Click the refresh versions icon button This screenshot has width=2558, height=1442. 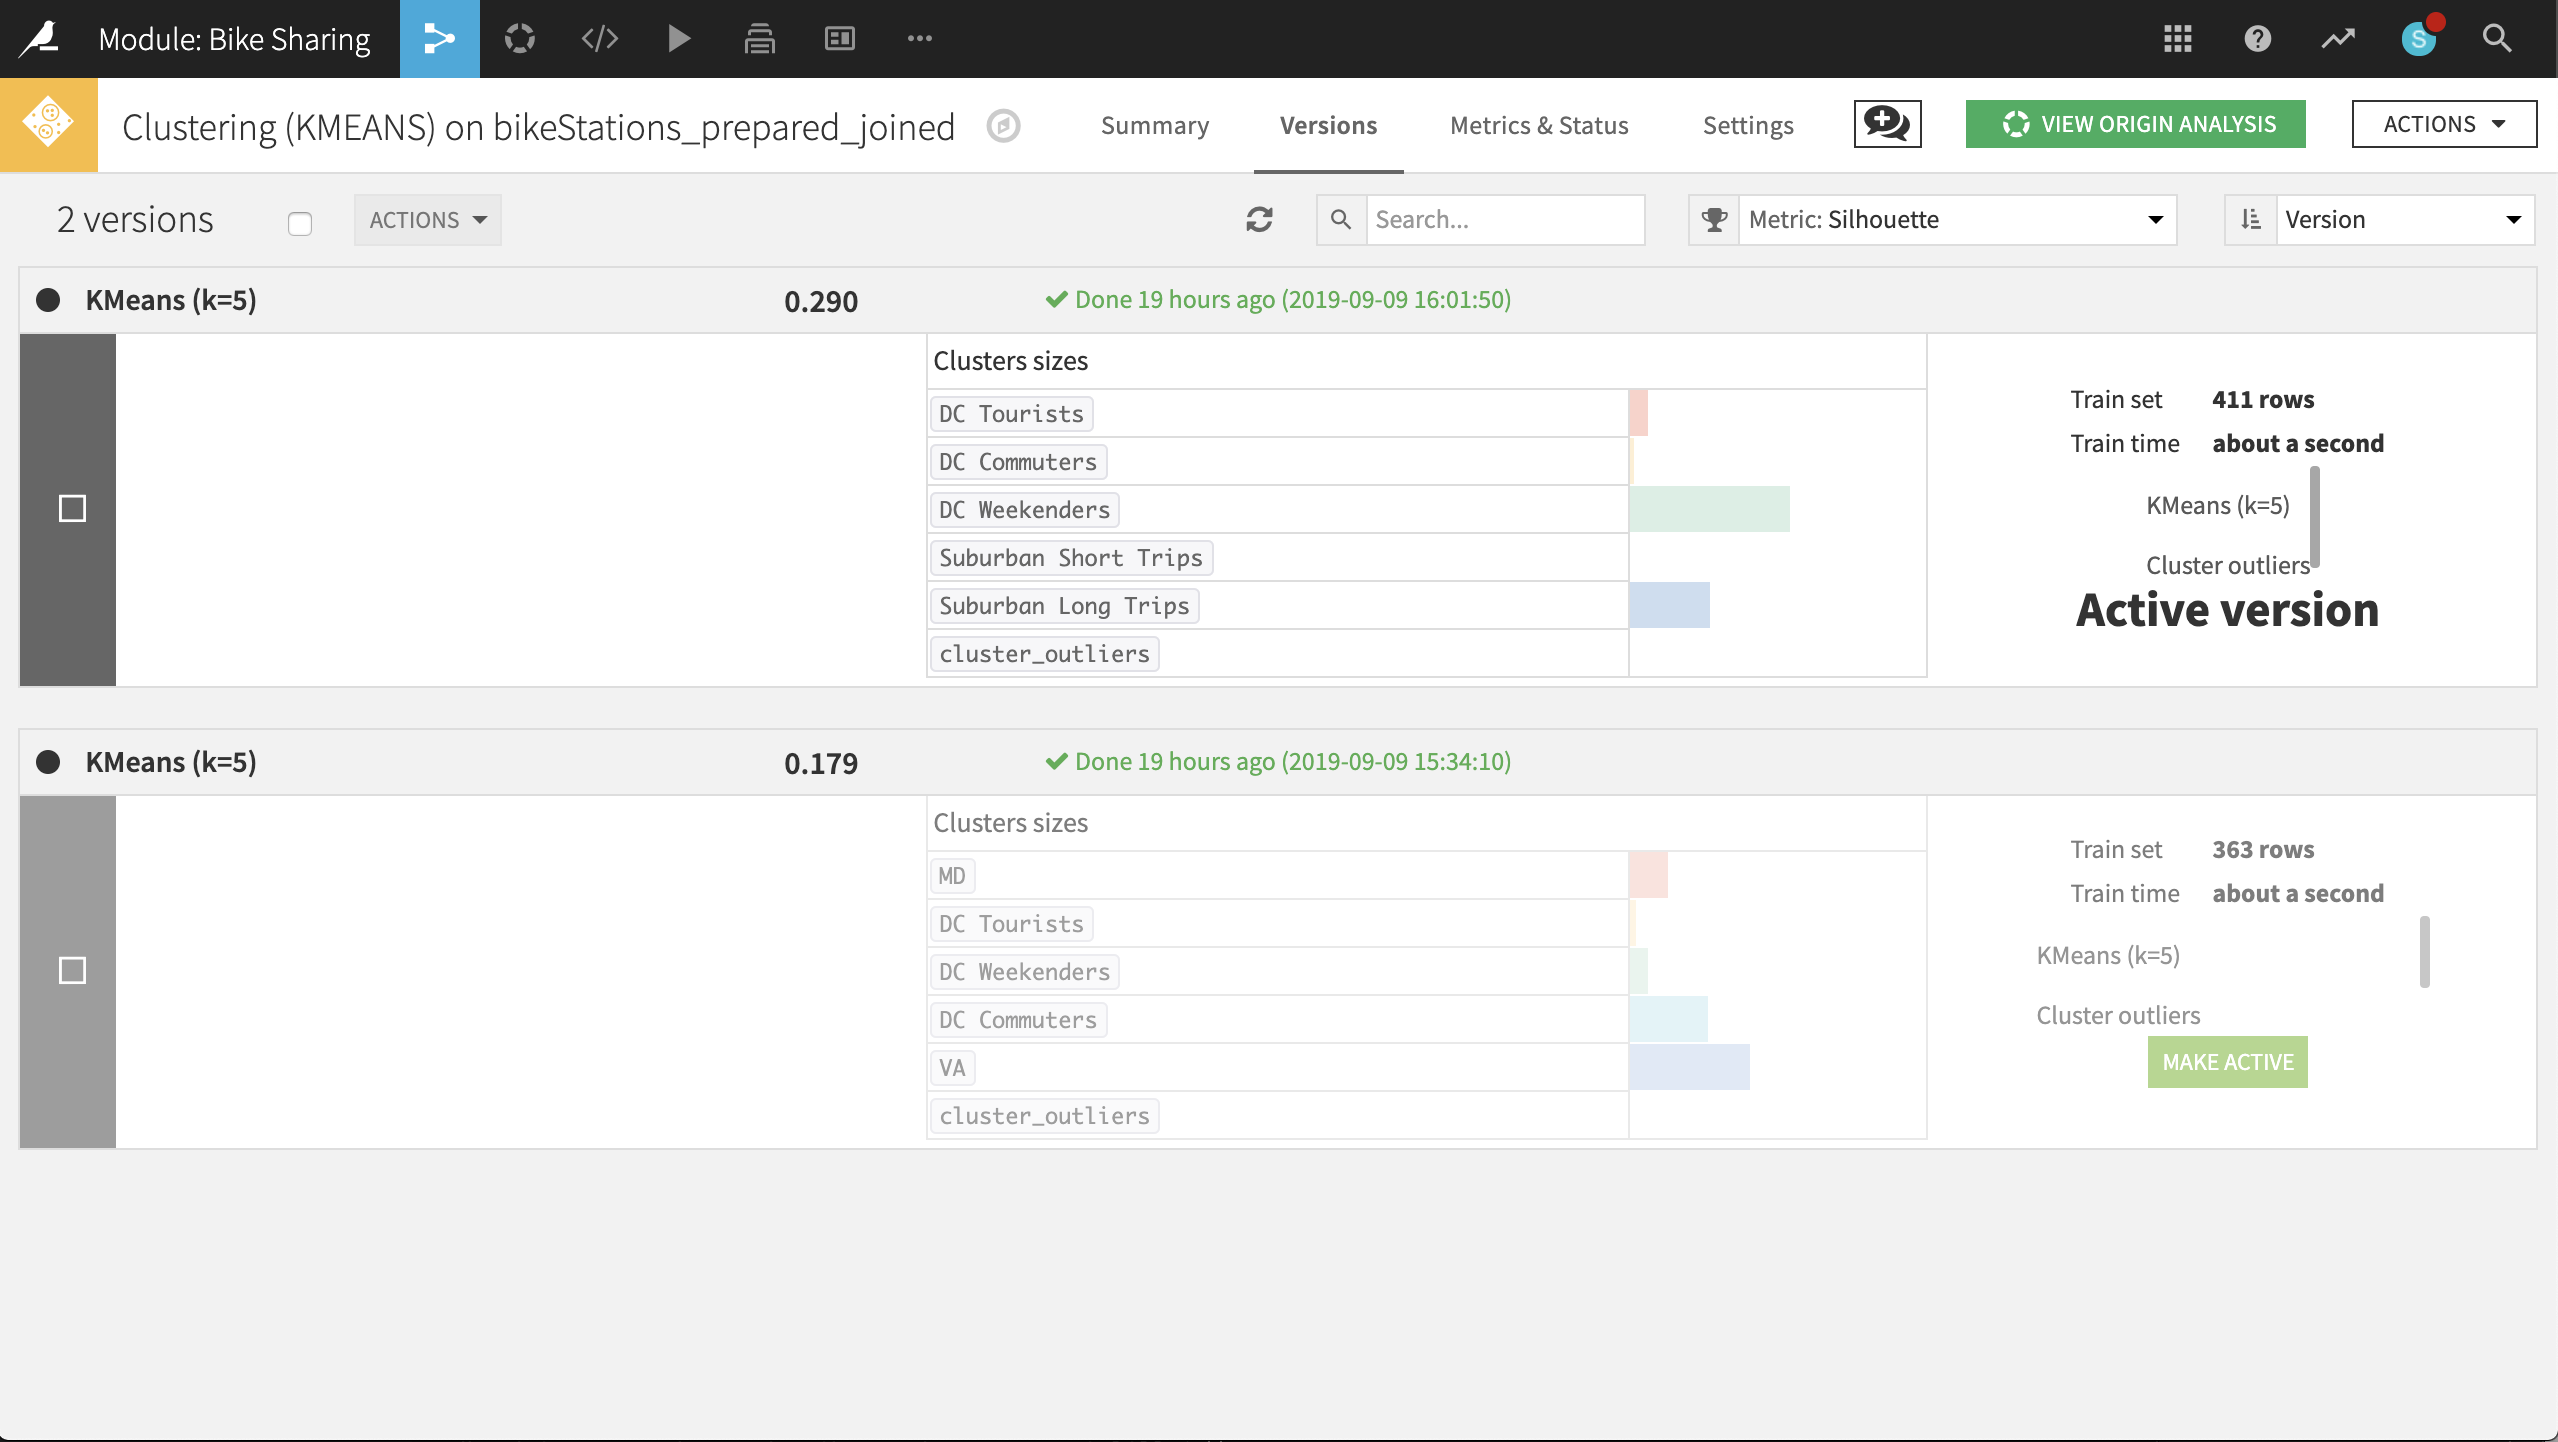click(1261, 220)
